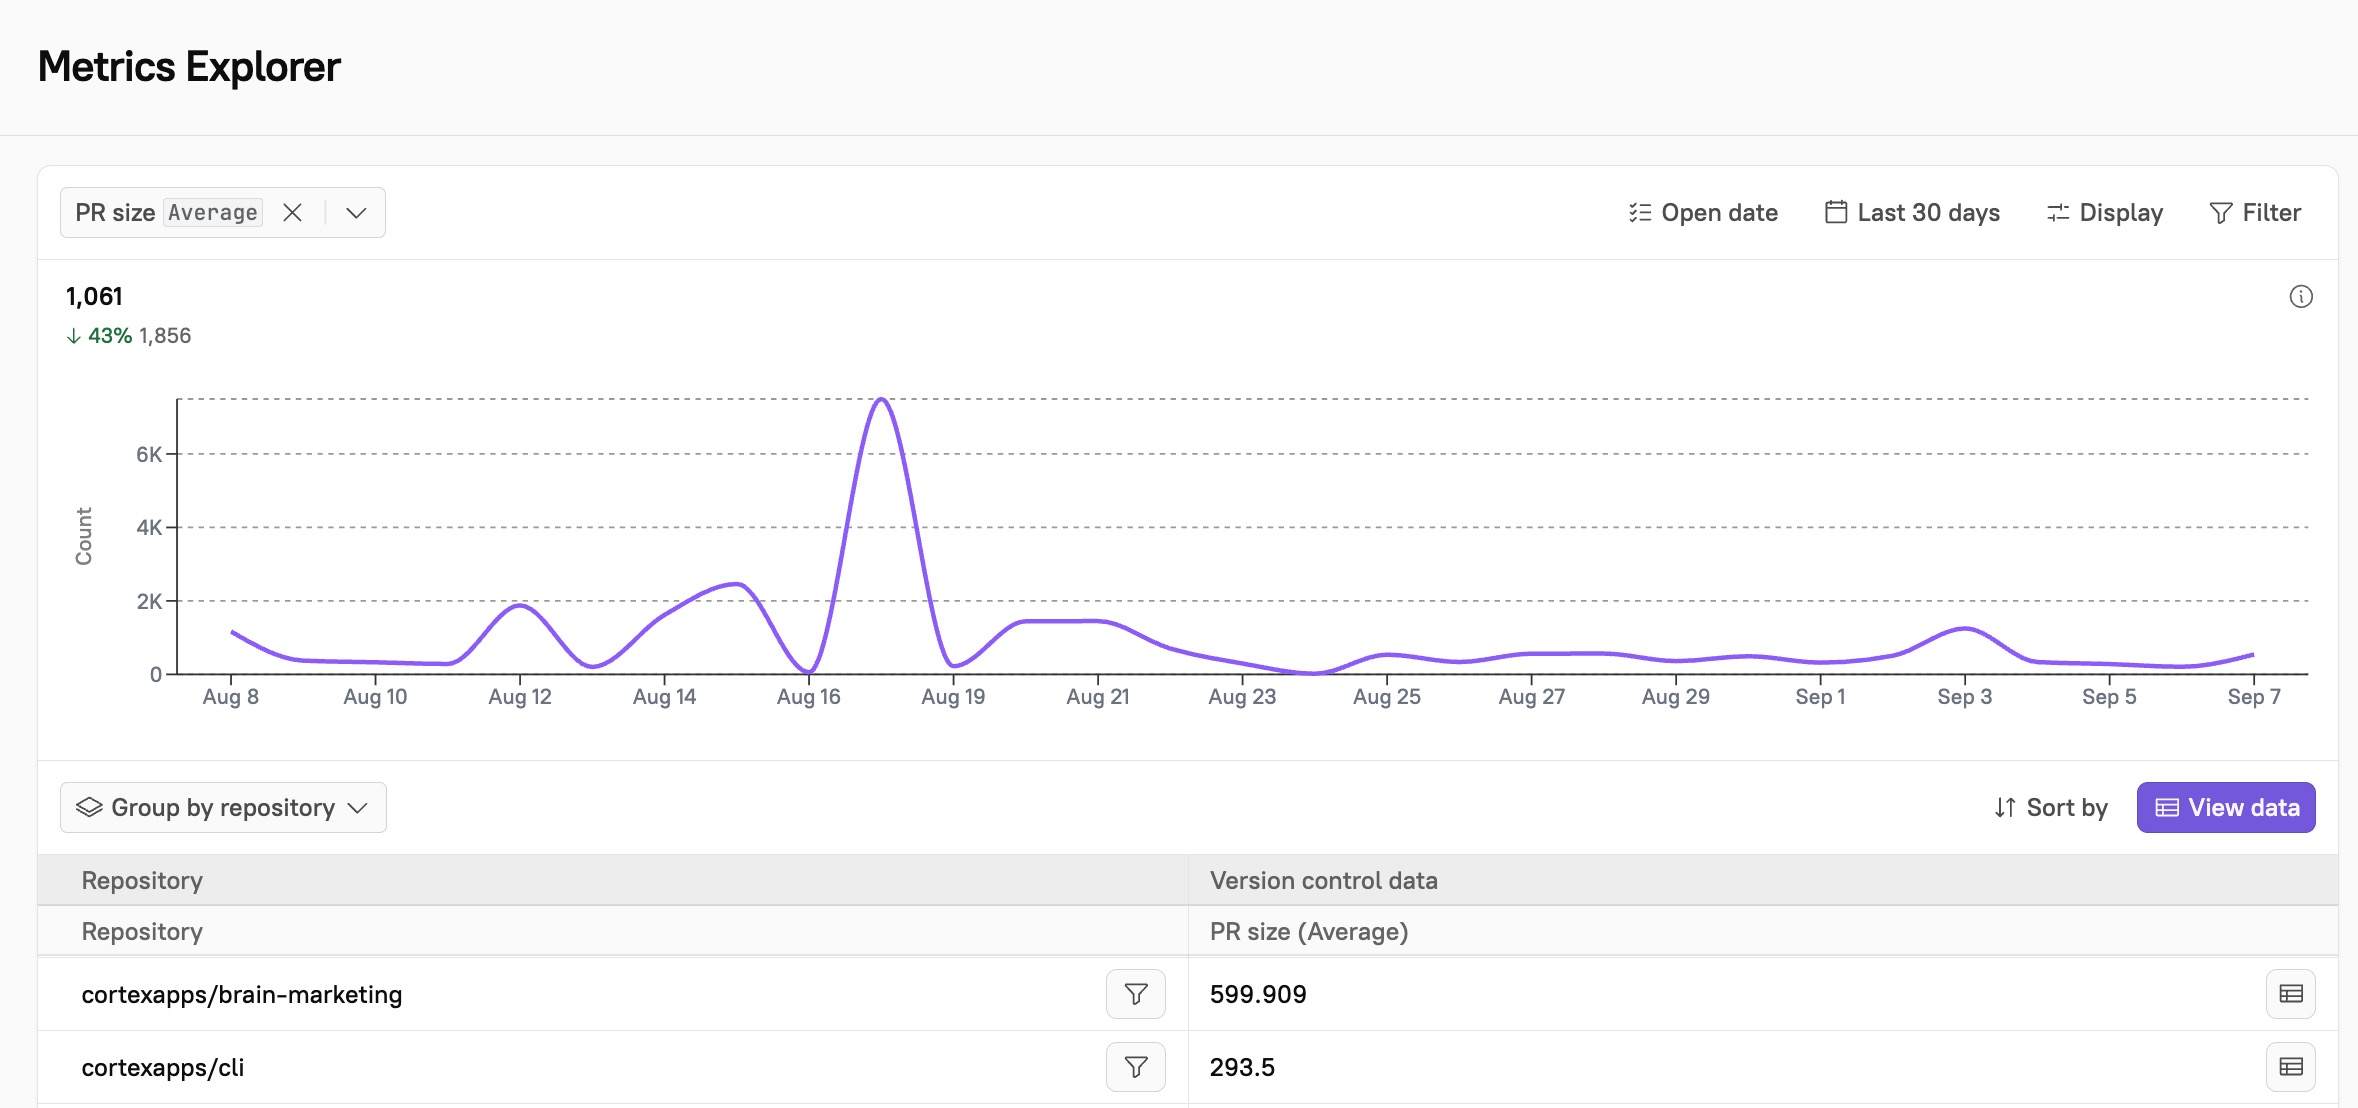Image resolution: width=2358 pixels, height=1108 pixels.
Task: Open the Display options icon
Action: (x=2057, y=212)
